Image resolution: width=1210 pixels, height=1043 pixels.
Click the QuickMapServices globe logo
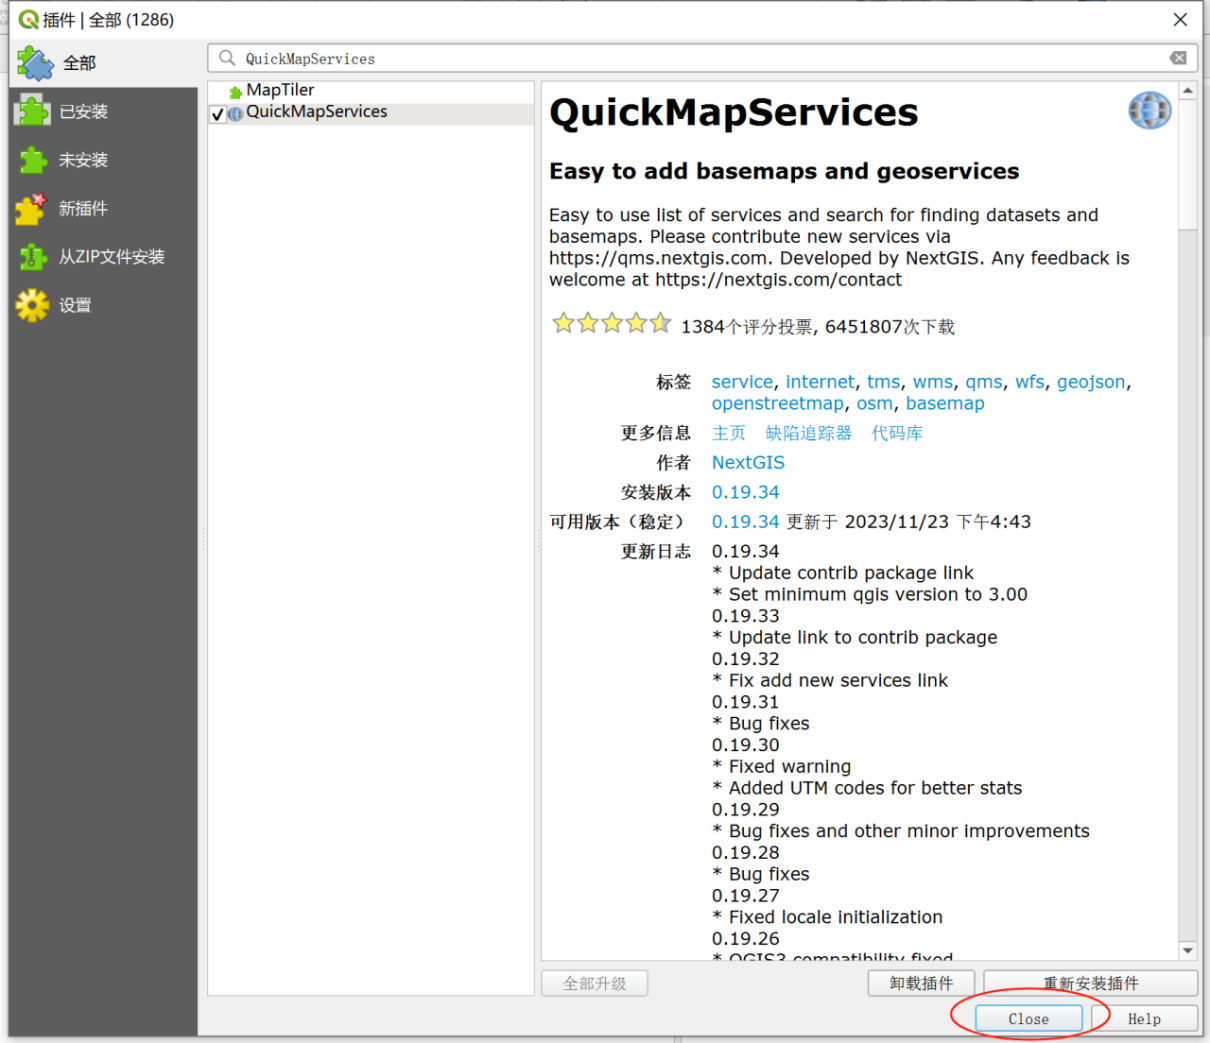[x=1149, y=110]
